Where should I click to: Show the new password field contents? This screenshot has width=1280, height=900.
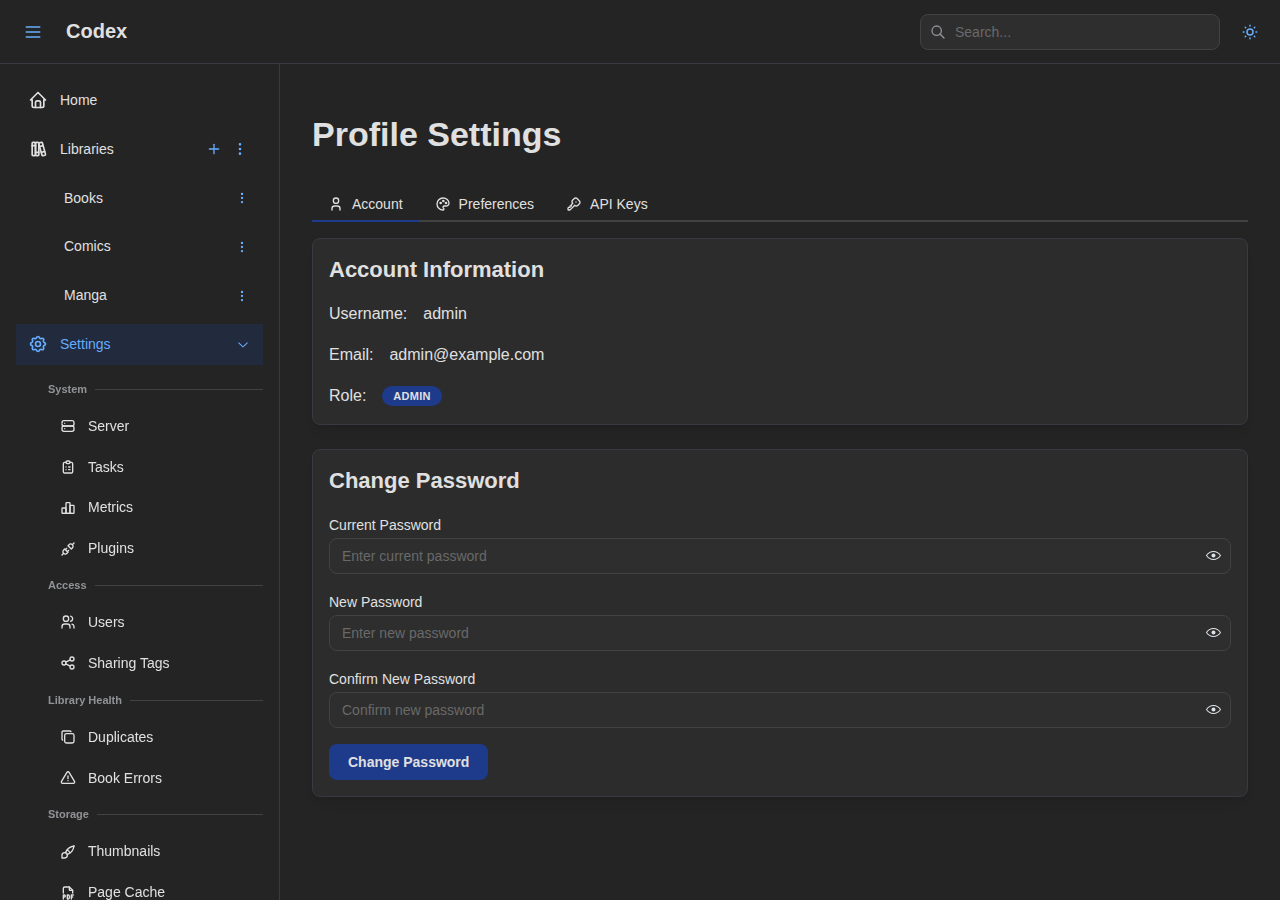pyautogui.click(x=1213, y=632)
